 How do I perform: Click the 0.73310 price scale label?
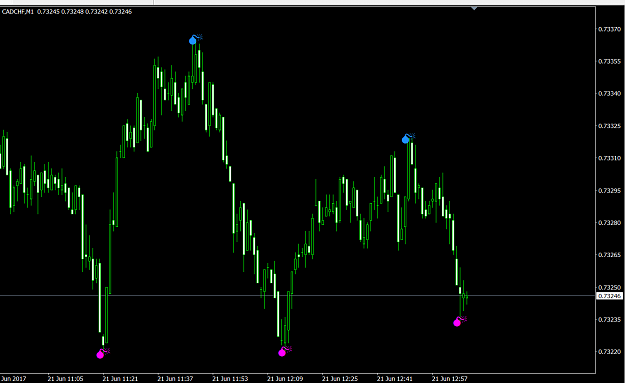point(609,158)
